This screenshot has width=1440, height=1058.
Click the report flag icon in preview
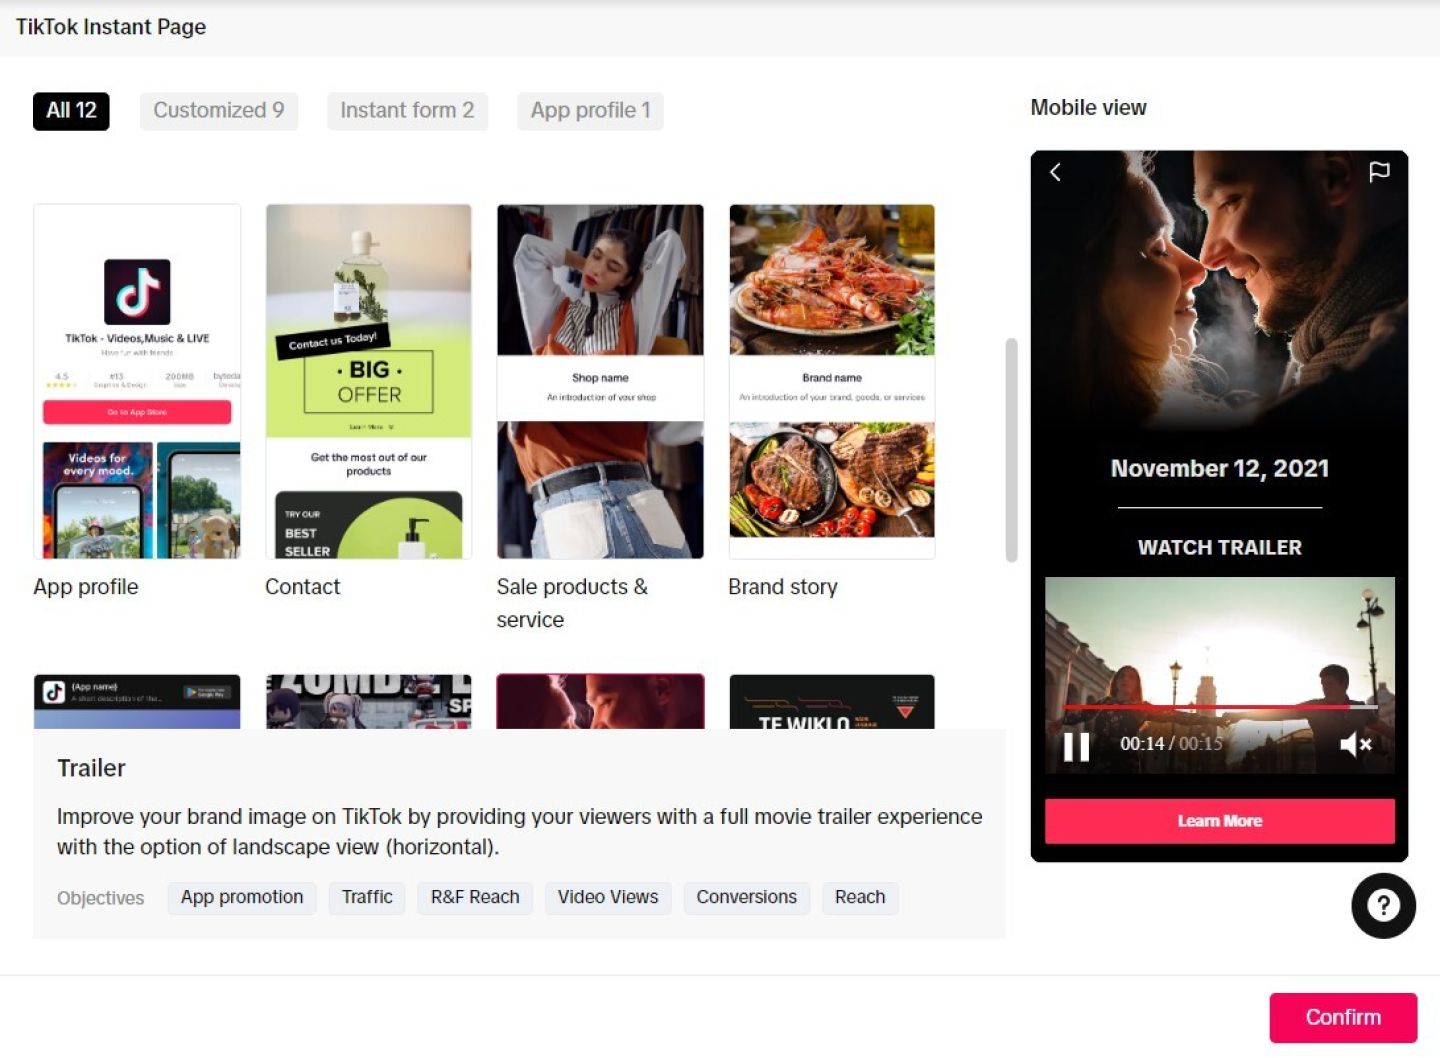coord(1379,172)
